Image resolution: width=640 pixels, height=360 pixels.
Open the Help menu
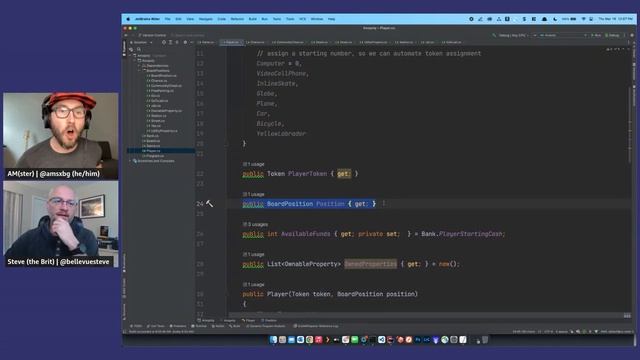[x=331, y=19]
